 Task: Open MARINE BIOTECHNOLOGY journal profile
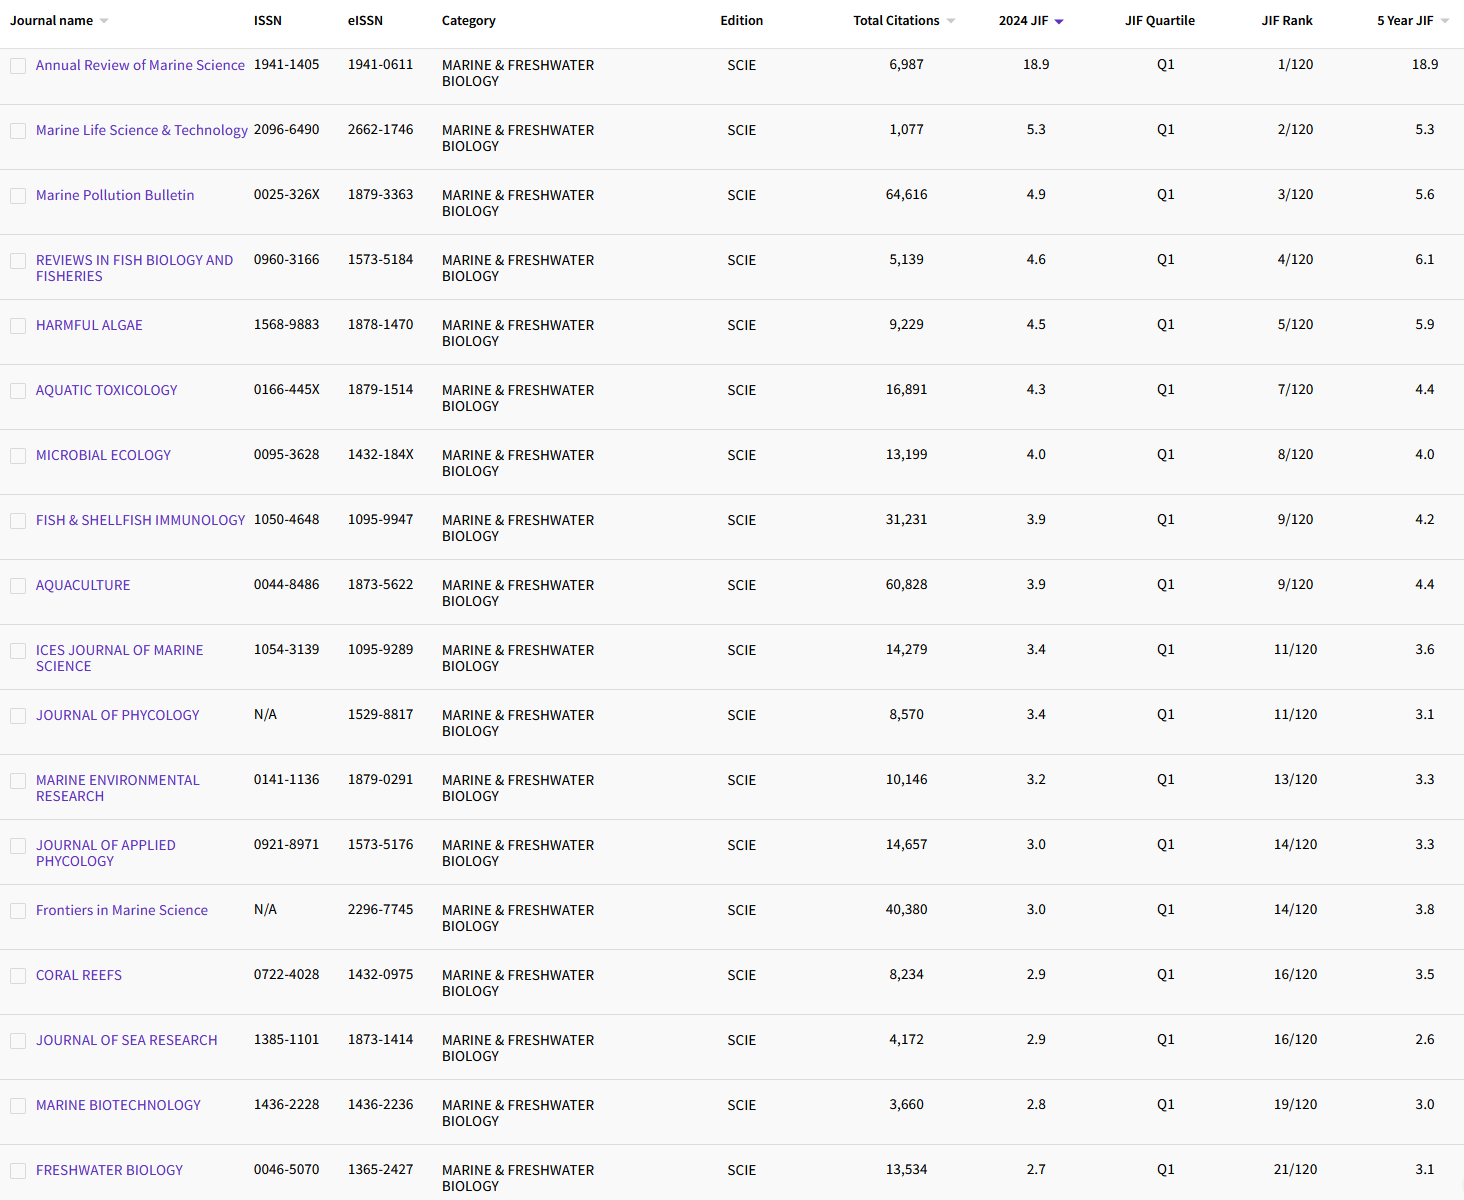118,1105
